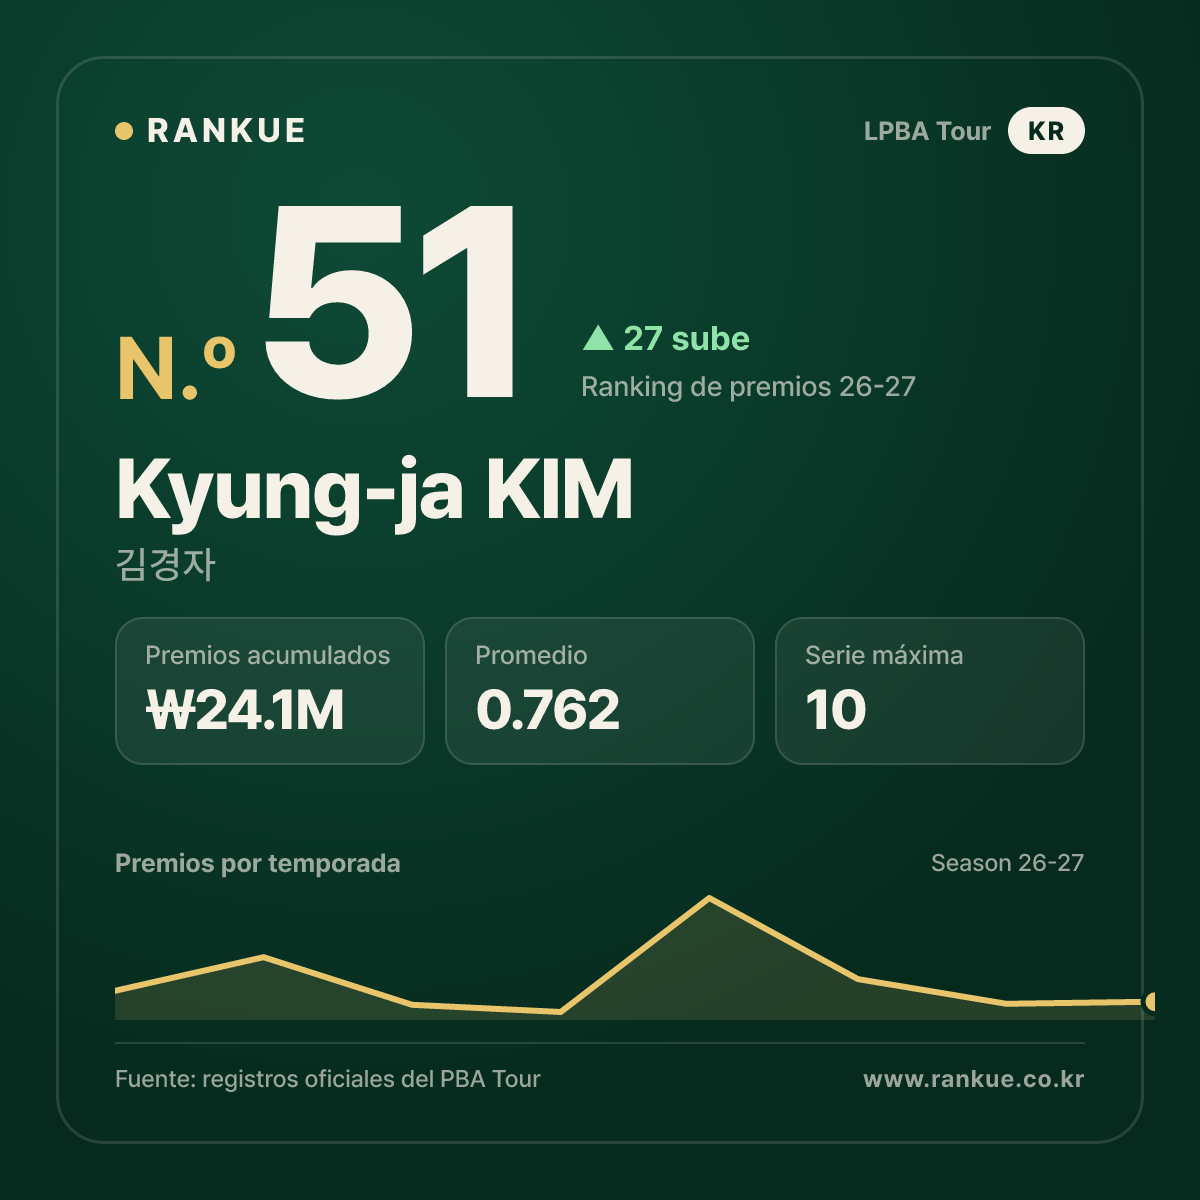Click the LPBA Tour label
The image size is (1200, 1200).
pos(927,131)
